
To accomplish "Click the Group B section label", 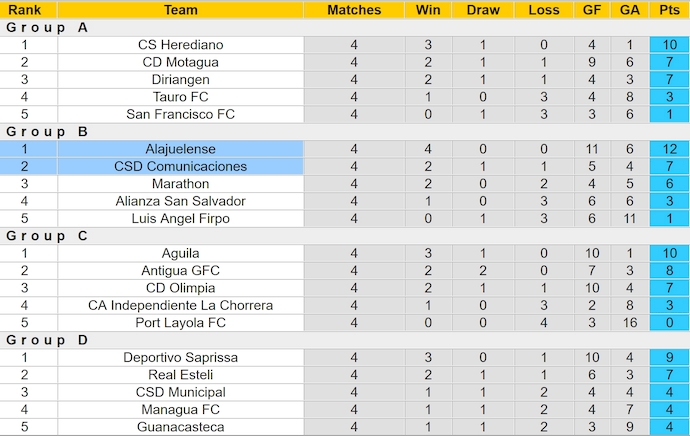I will coord(47,132).
